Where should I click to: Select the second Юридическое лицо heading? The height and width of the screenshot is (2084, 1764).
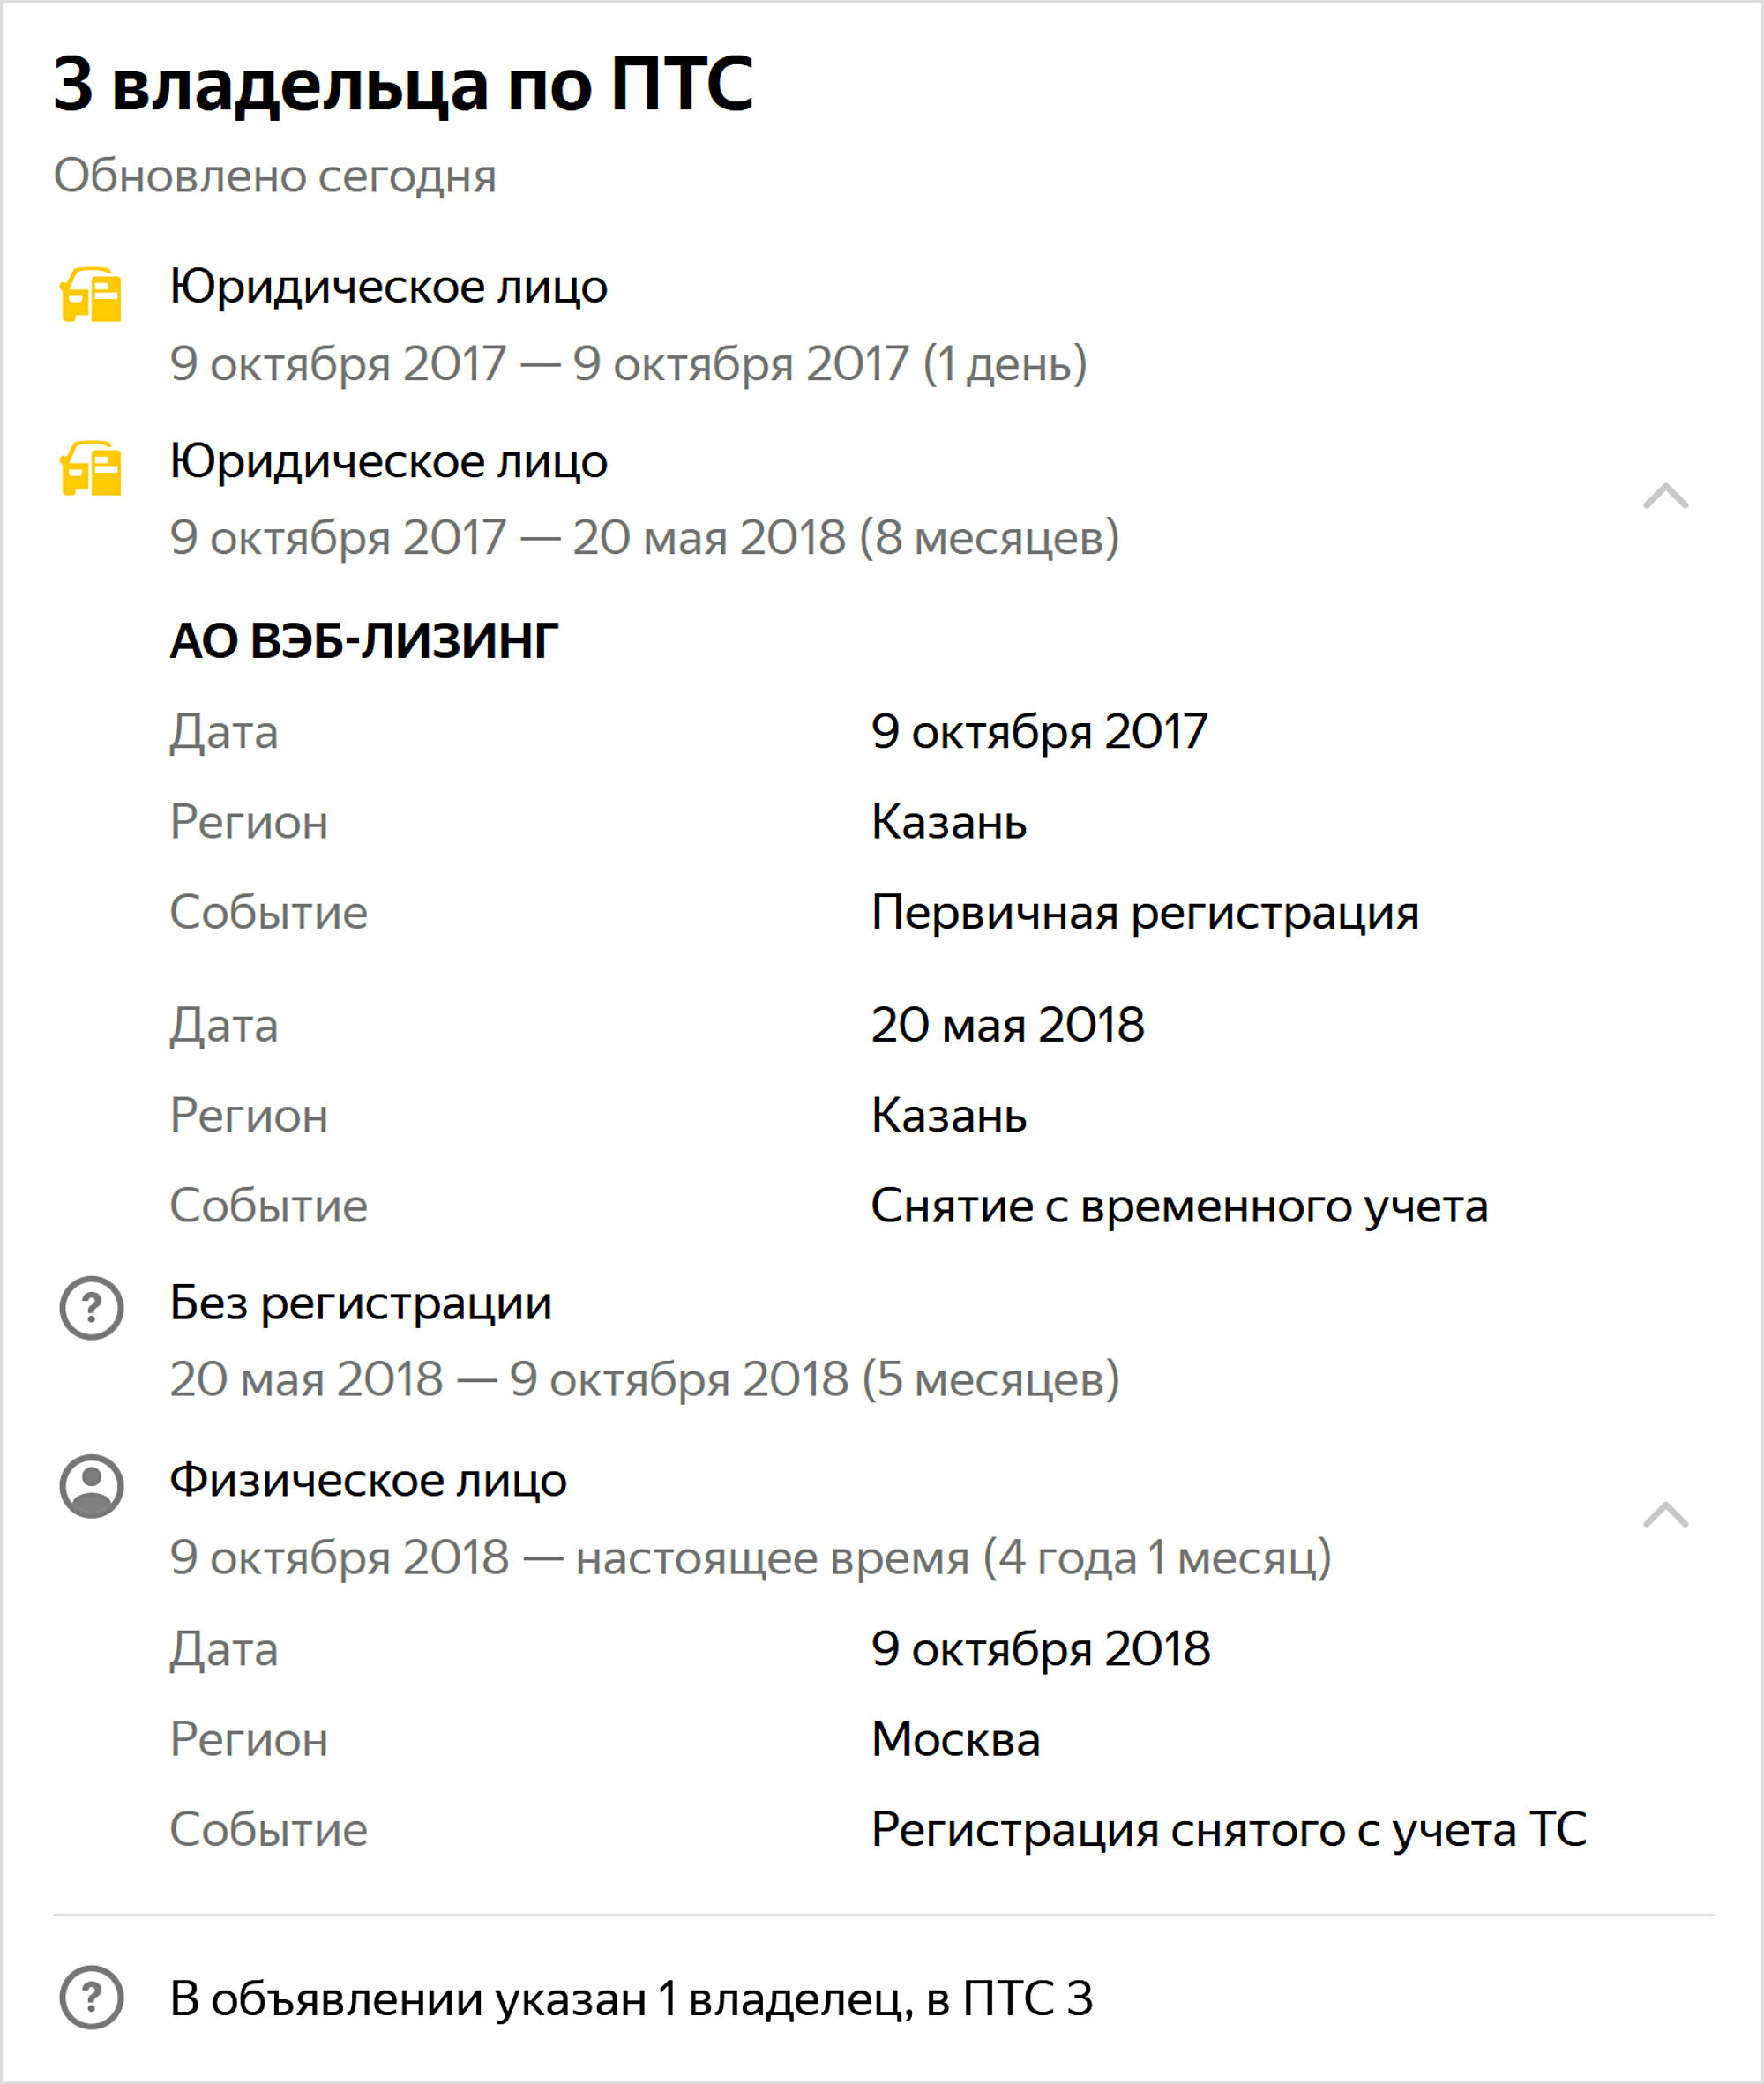[389, 461]
